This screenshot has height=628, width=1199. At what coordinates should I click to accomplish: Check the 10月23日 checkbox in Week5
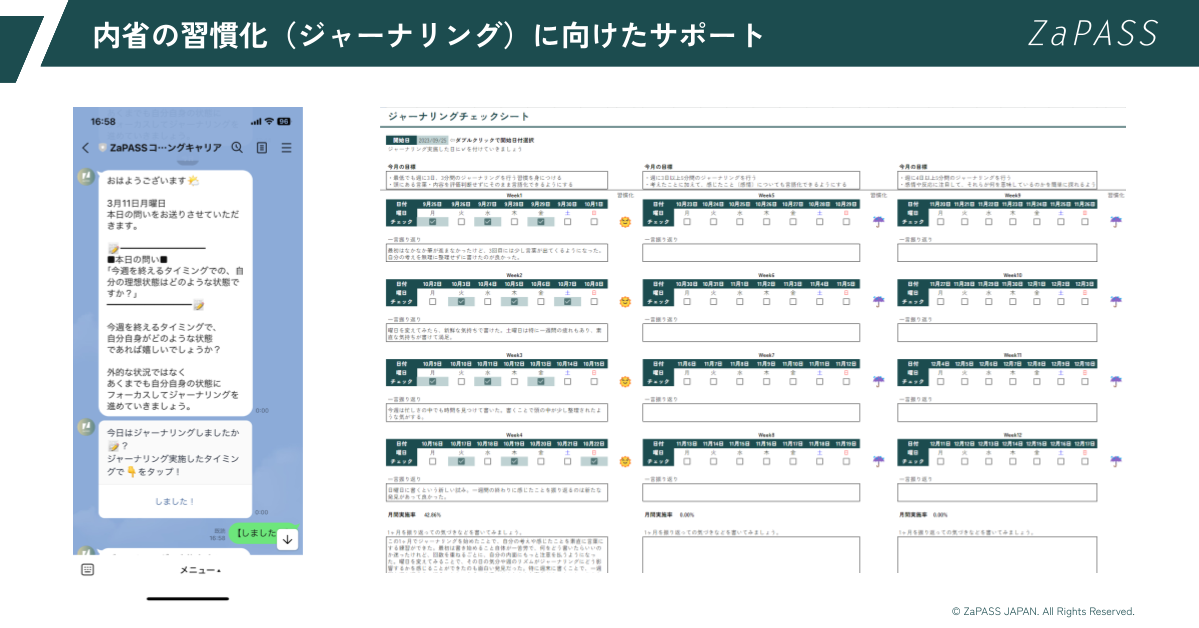point(687,222)
